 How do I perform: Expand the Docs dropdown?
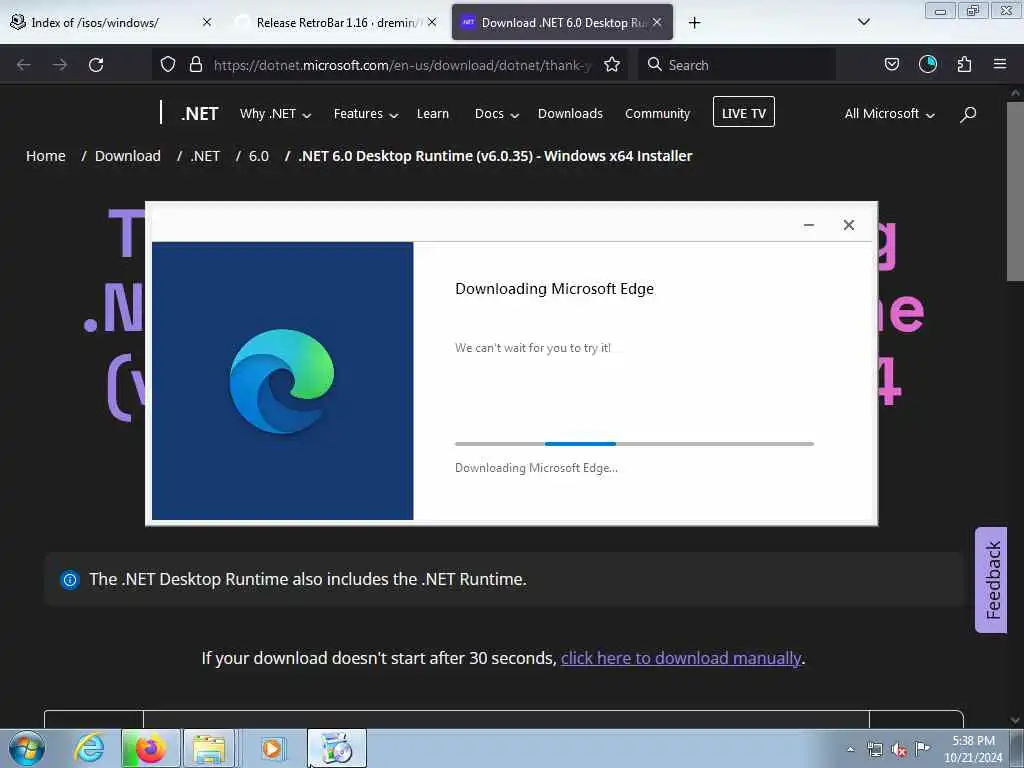click(496, 114)
